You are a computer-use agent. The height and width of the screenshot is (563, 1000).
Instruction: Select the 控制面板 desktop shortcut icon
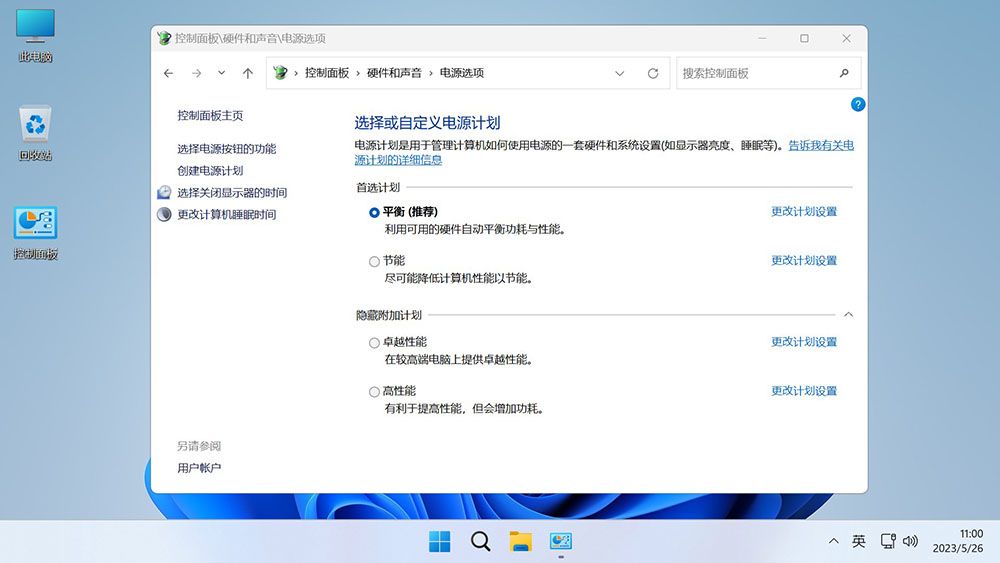point(35,233)
